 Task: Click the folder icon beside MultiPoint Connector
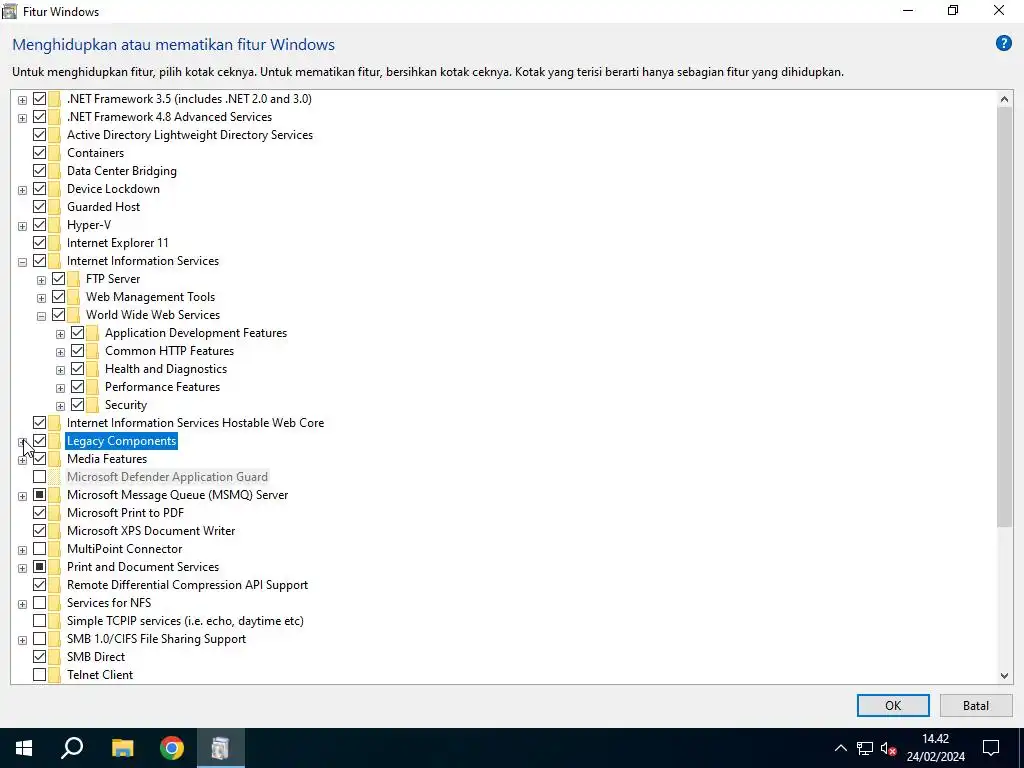click(54, 549)
